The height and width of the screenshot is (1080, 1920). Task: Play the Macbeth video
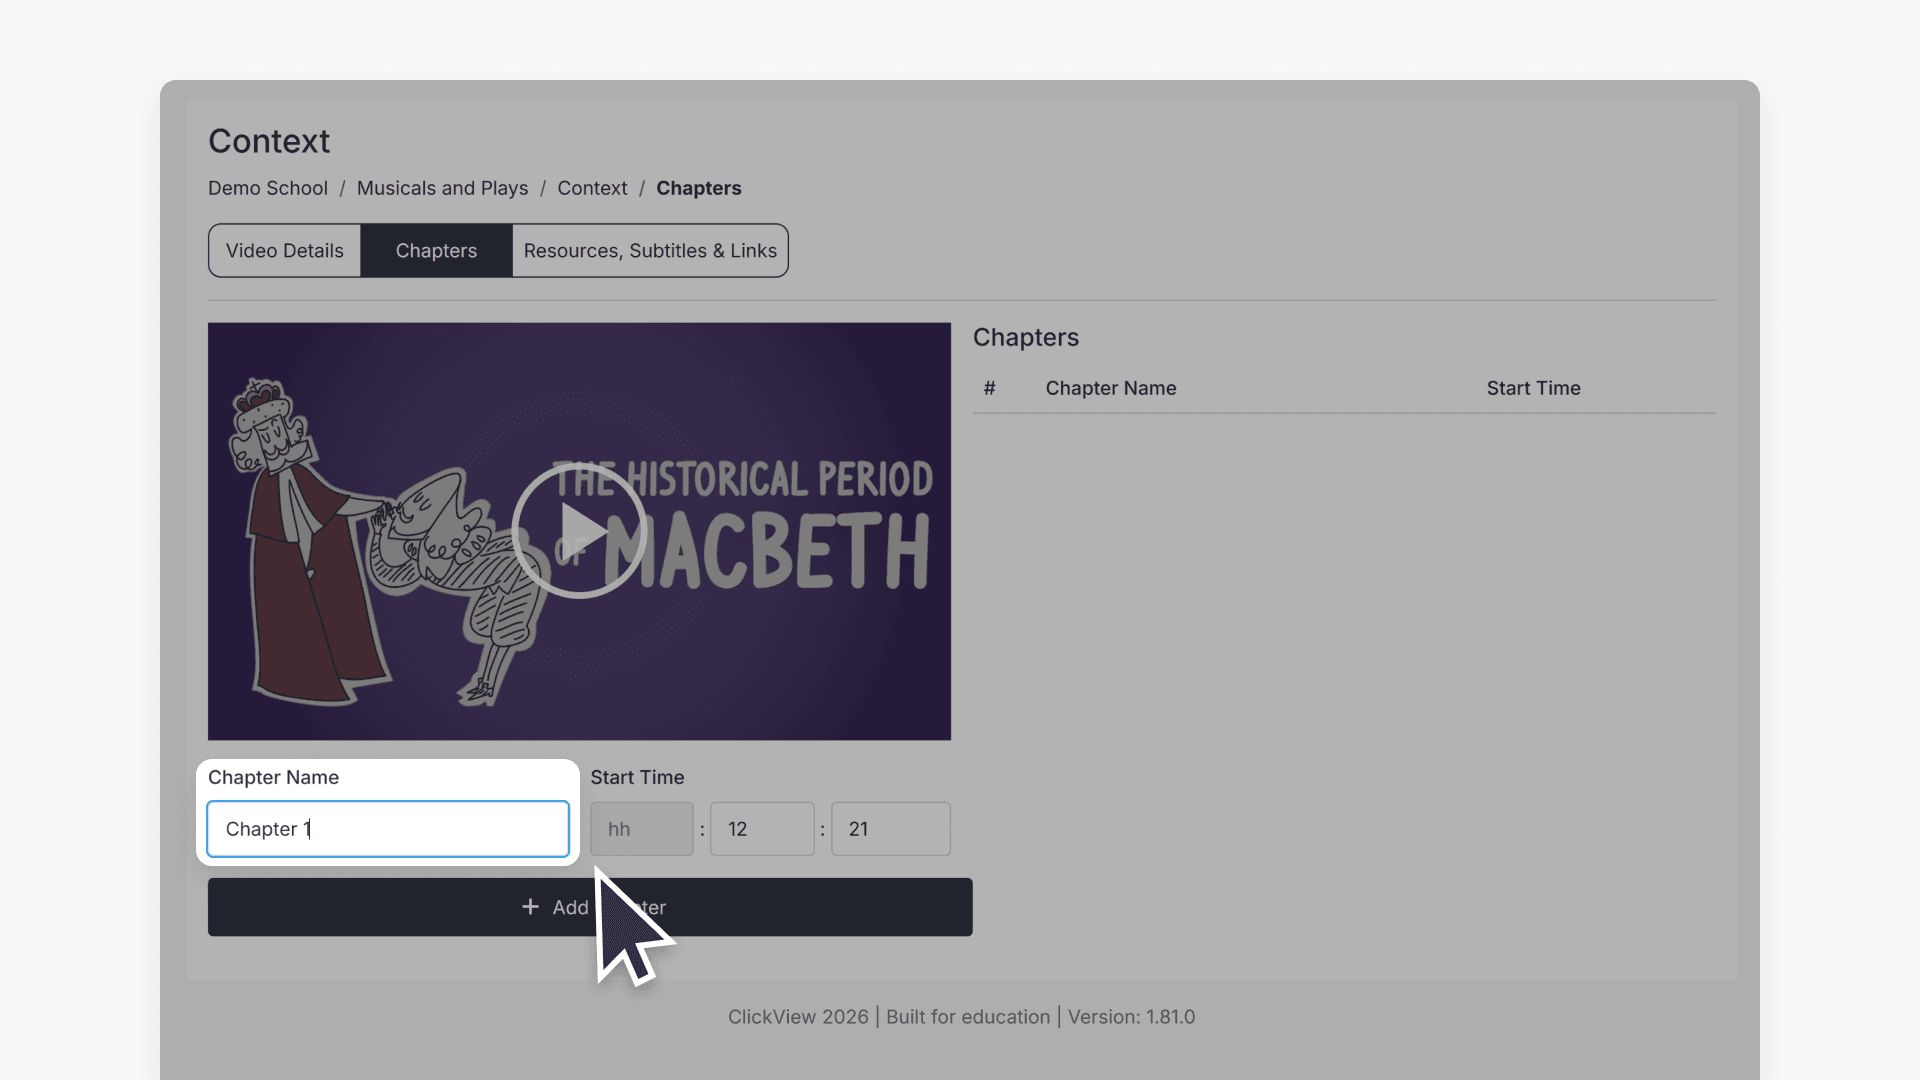(x=579, y=531)
